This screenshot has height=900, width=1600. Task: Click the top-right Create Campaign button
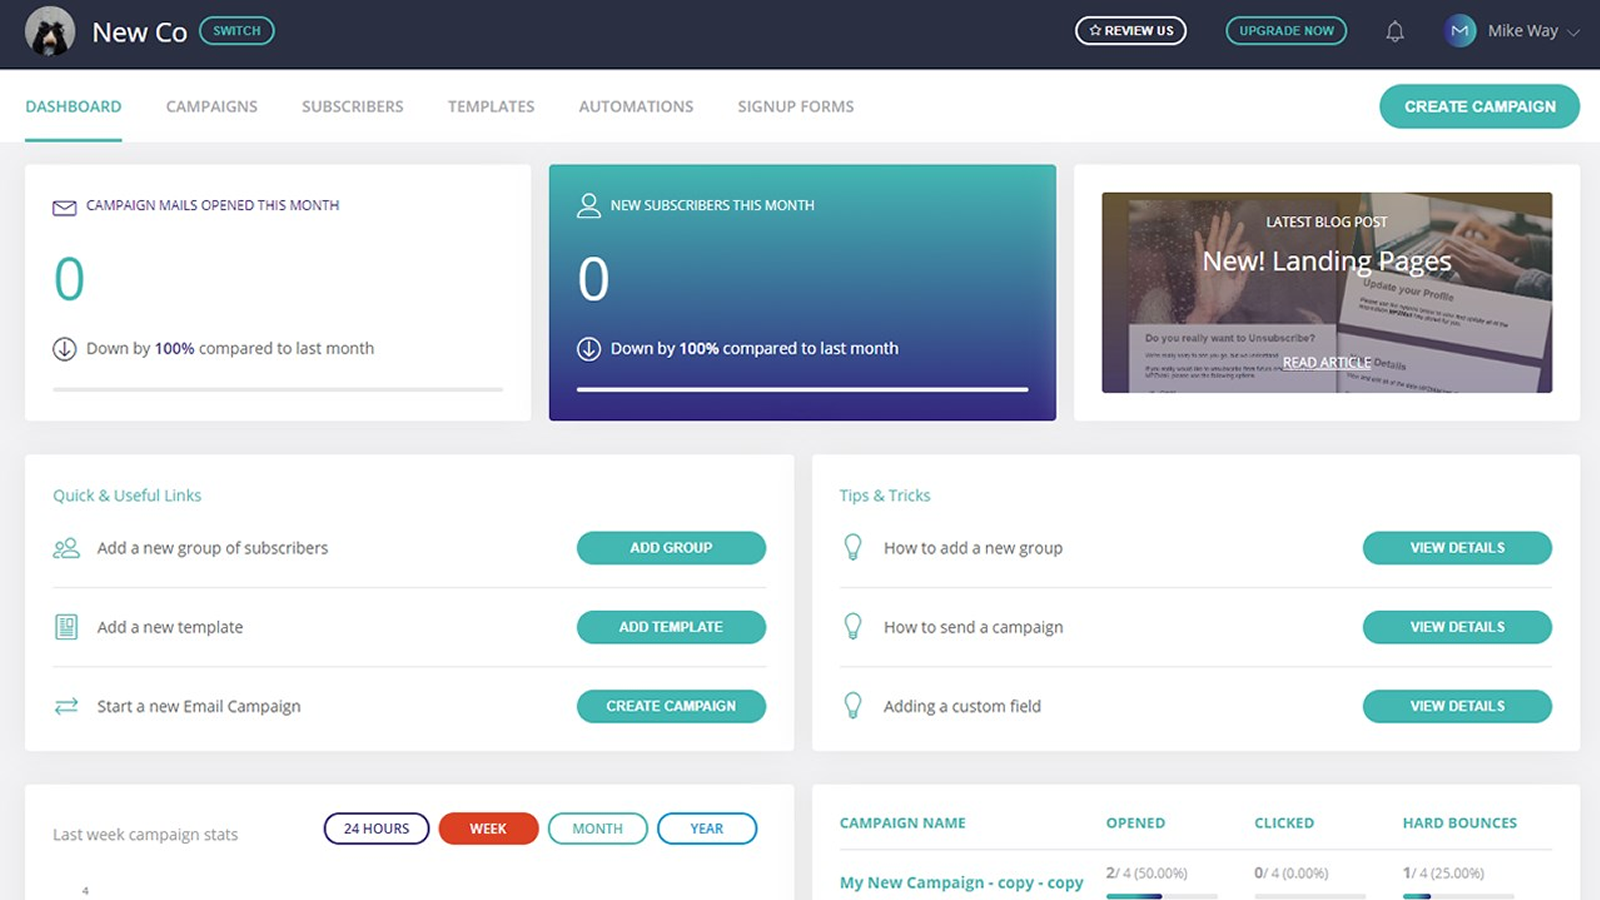point(1480,106)
